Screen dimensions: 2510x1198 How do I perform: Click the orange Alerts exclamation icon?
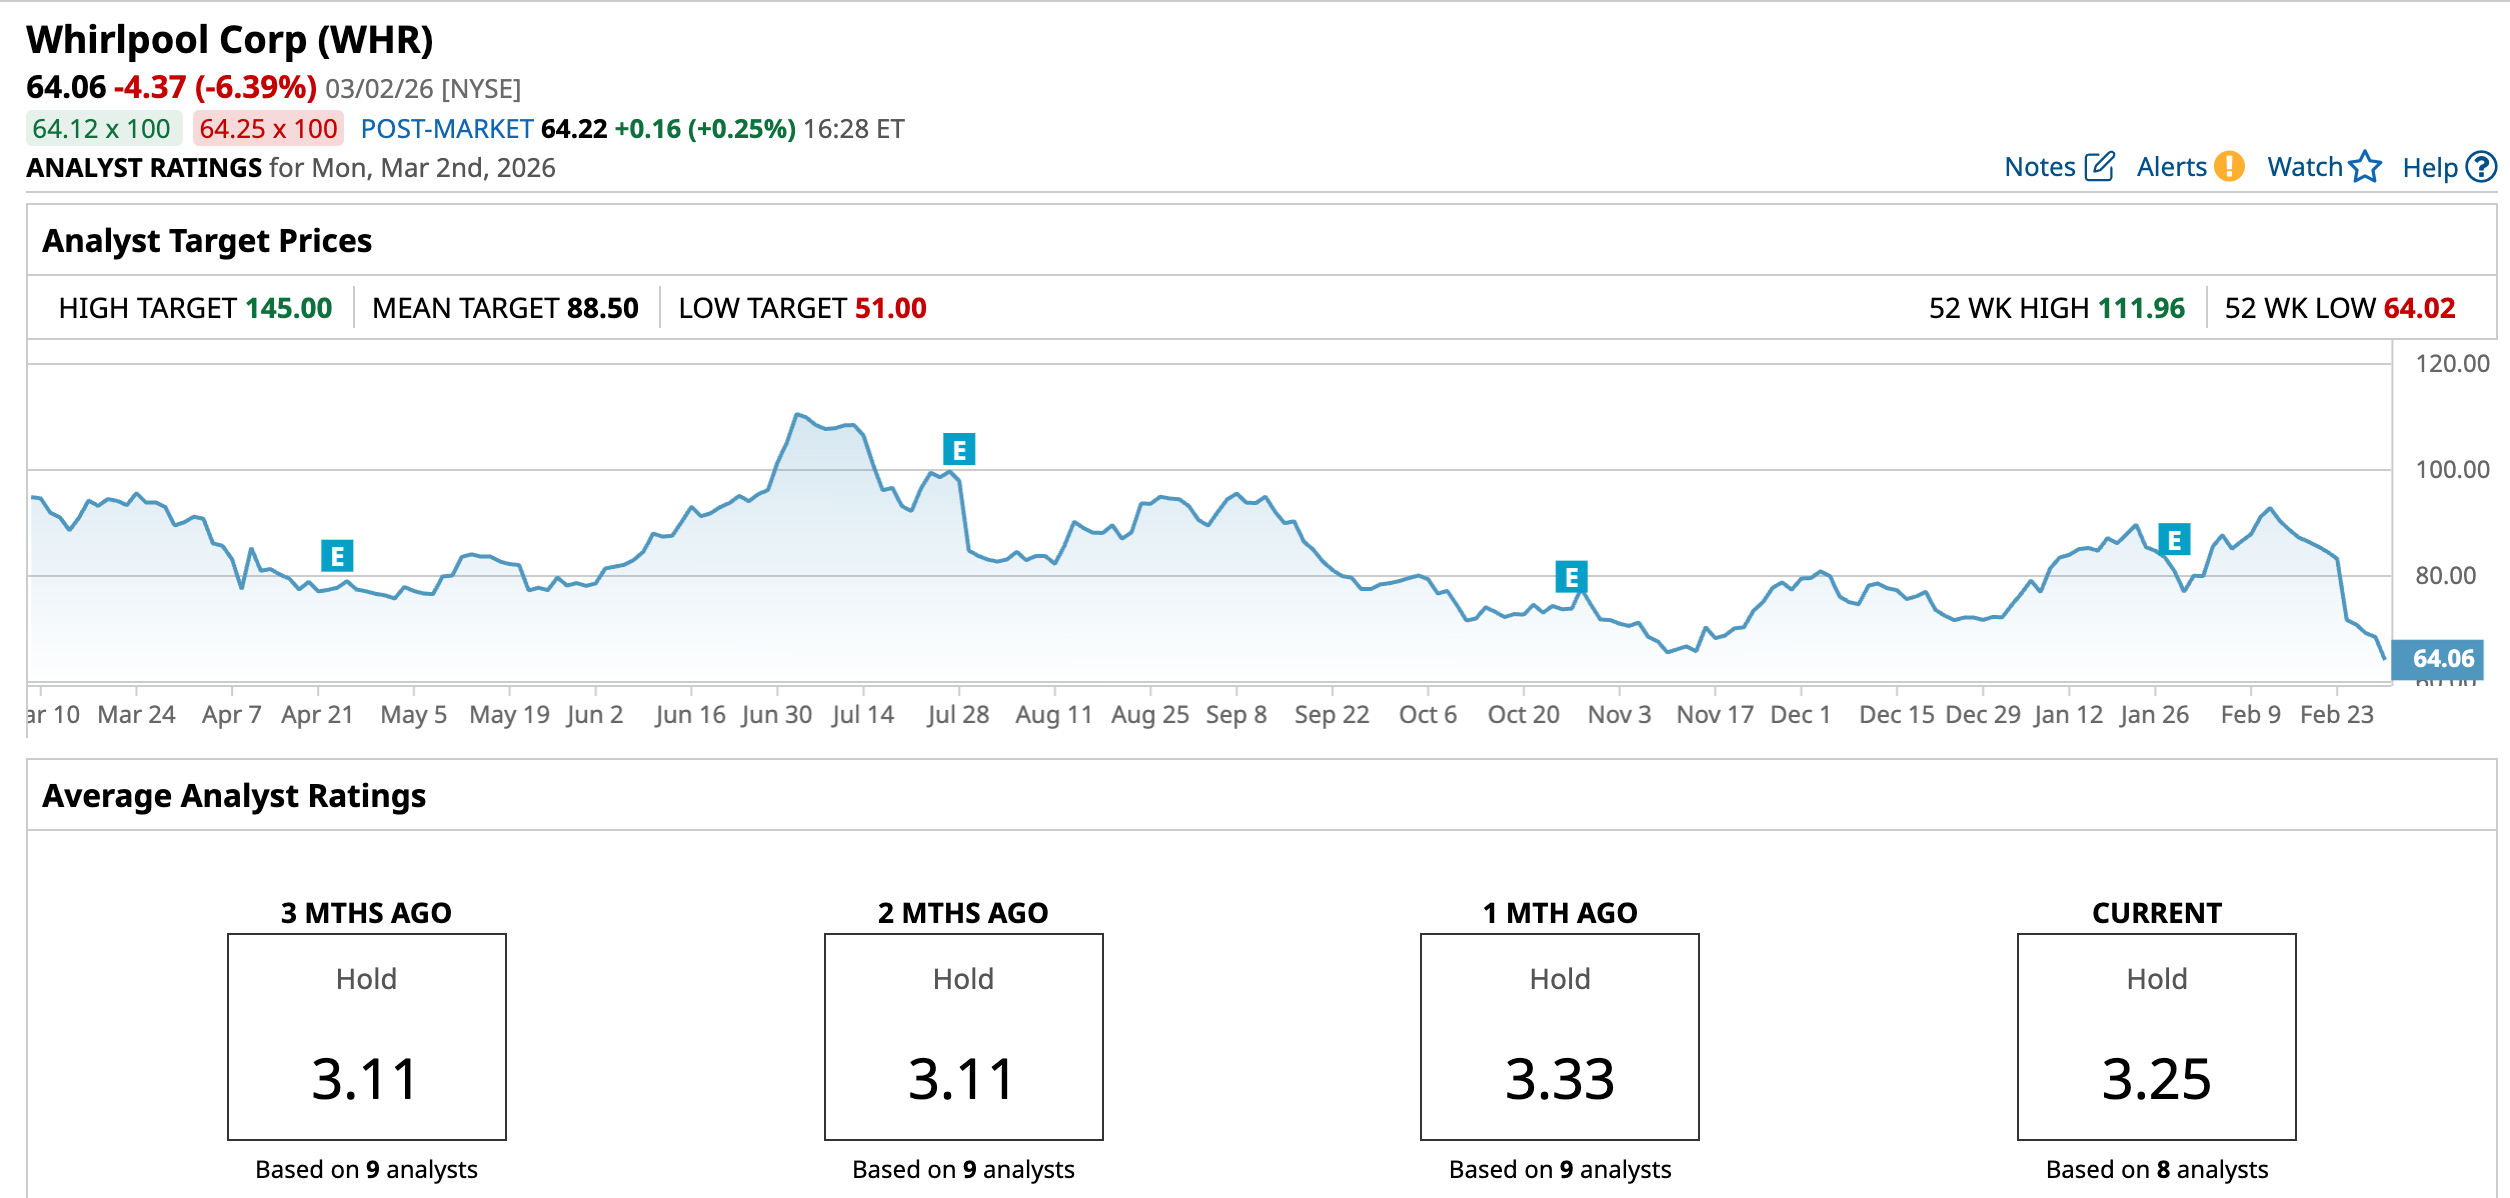click(2229, 166)
